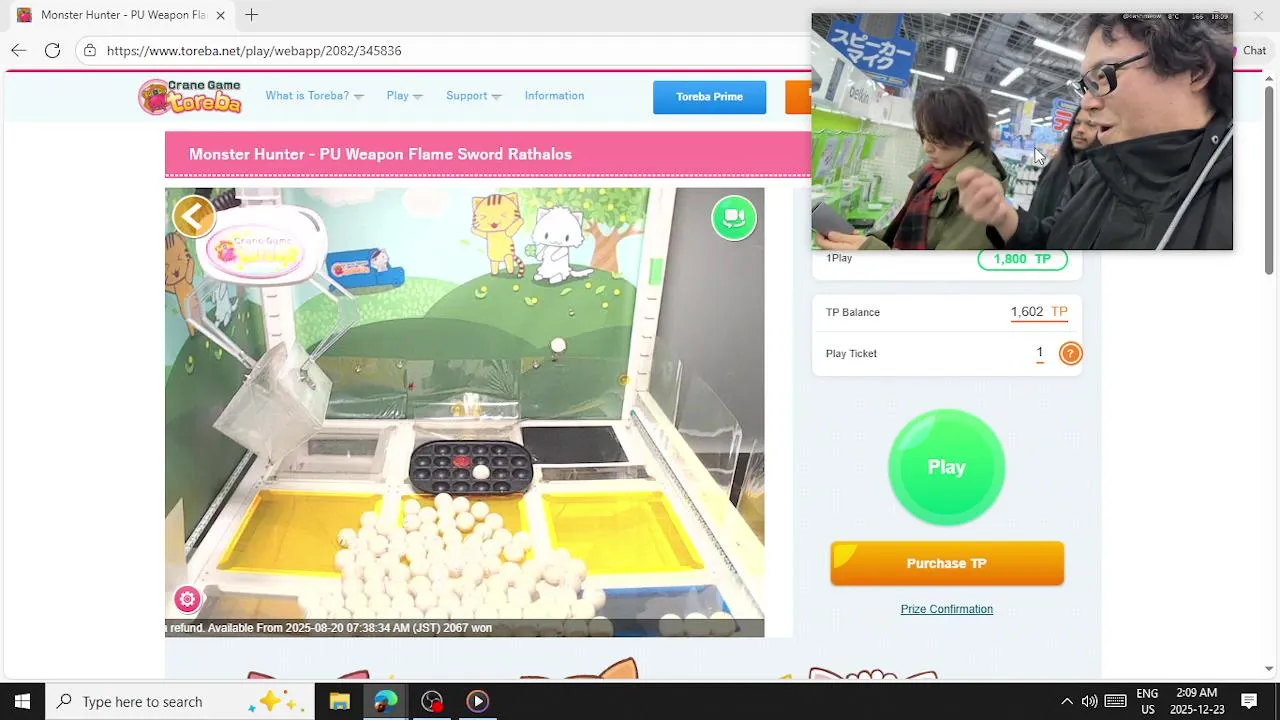Open the Prize Confirmation link

click(946, 609)
